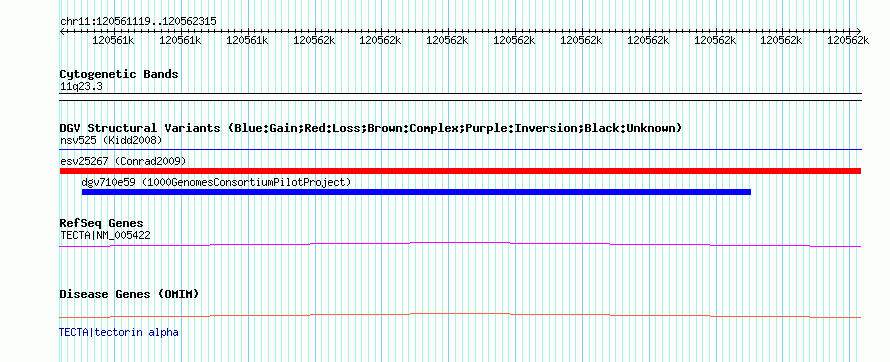Image resolution: width=890 pixels, height=362 pixels.
Task: Open the esv25267 (Conrad2009) variant label
Action: (123, 161)
